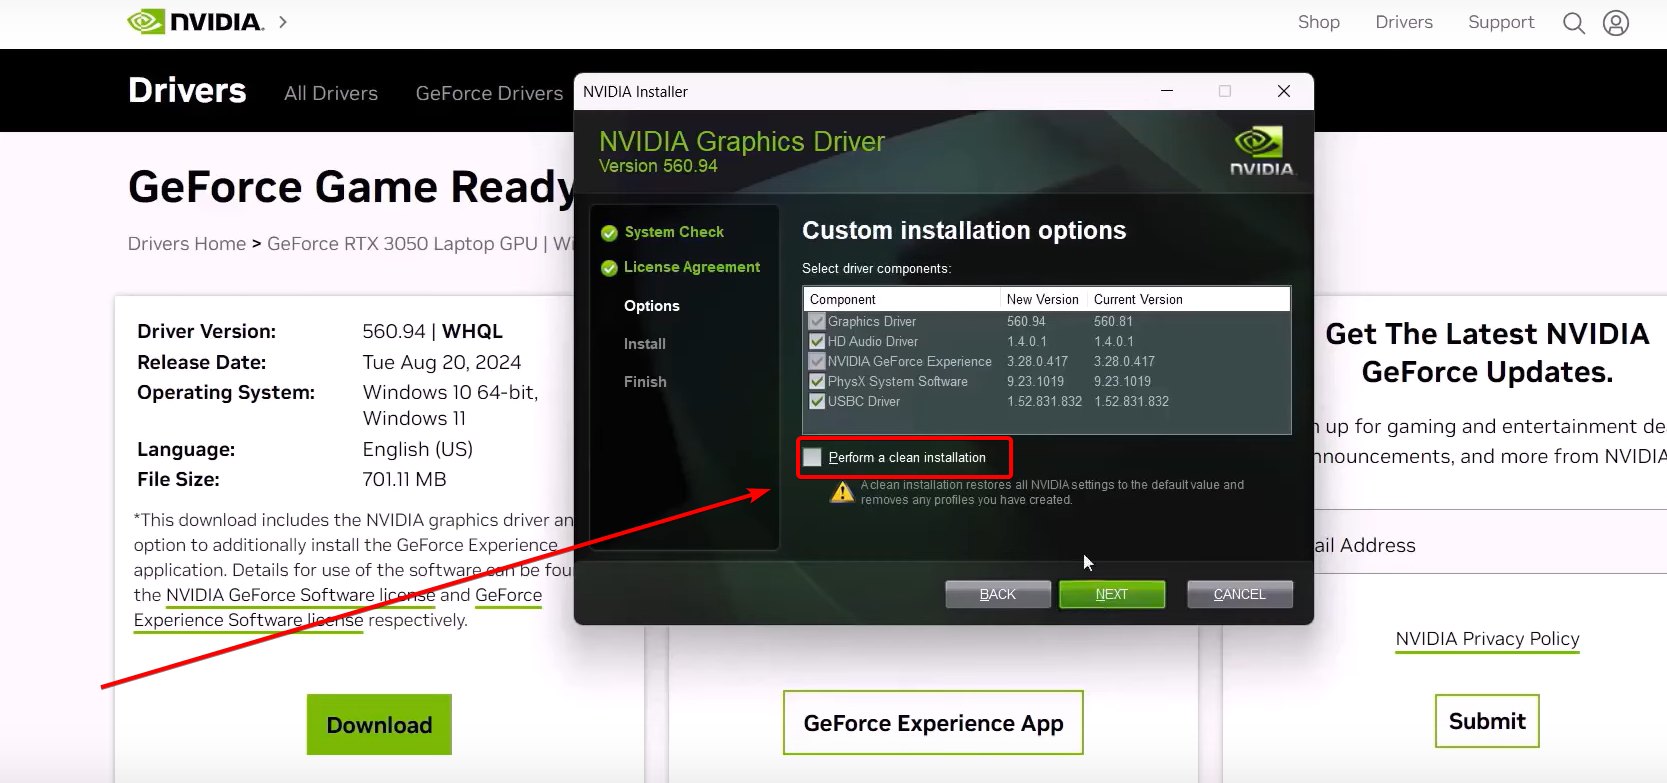Open the search icon in website header
Viewport: 1667px width, 783px height.
1574,23
